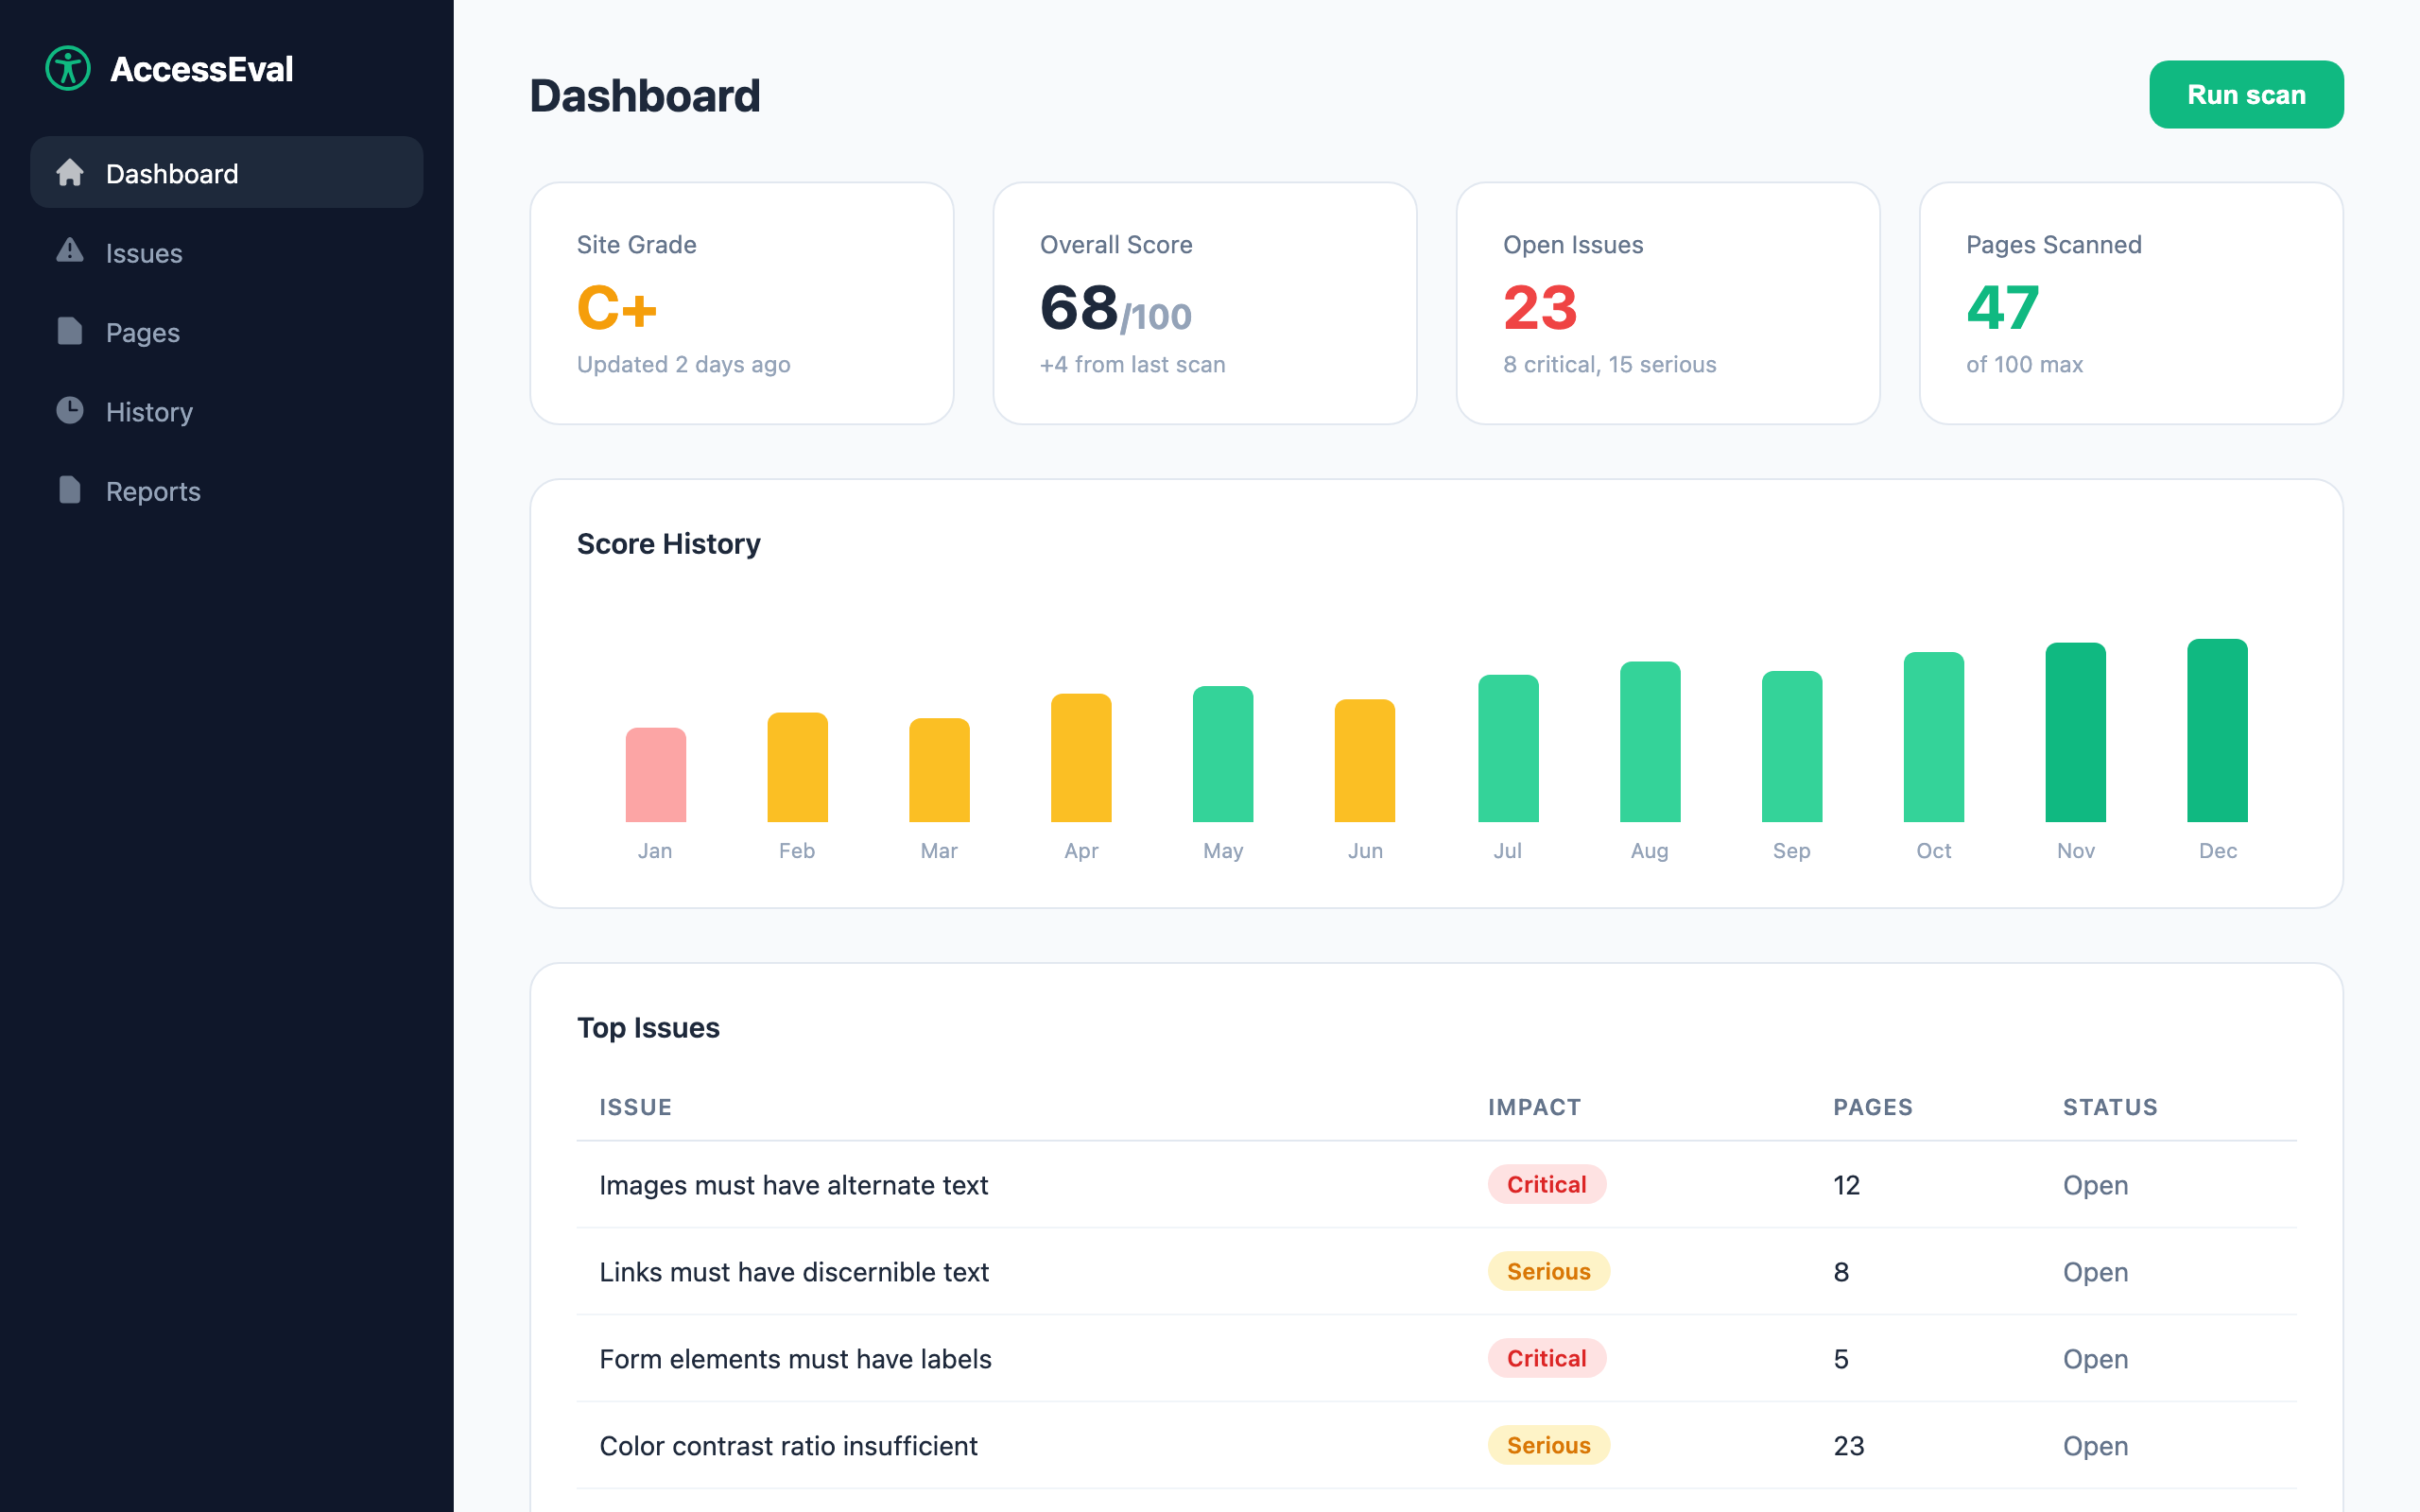Open the Issues menu item

click(x=144, y=253)
